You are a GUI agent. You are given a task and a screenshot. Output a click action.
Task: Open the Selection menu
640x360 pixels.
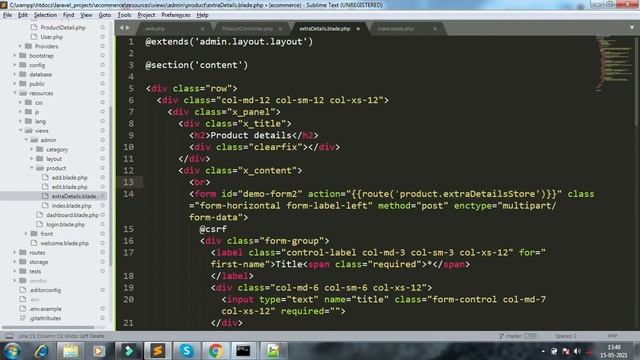pyautogui.click(x=45, y=15)
